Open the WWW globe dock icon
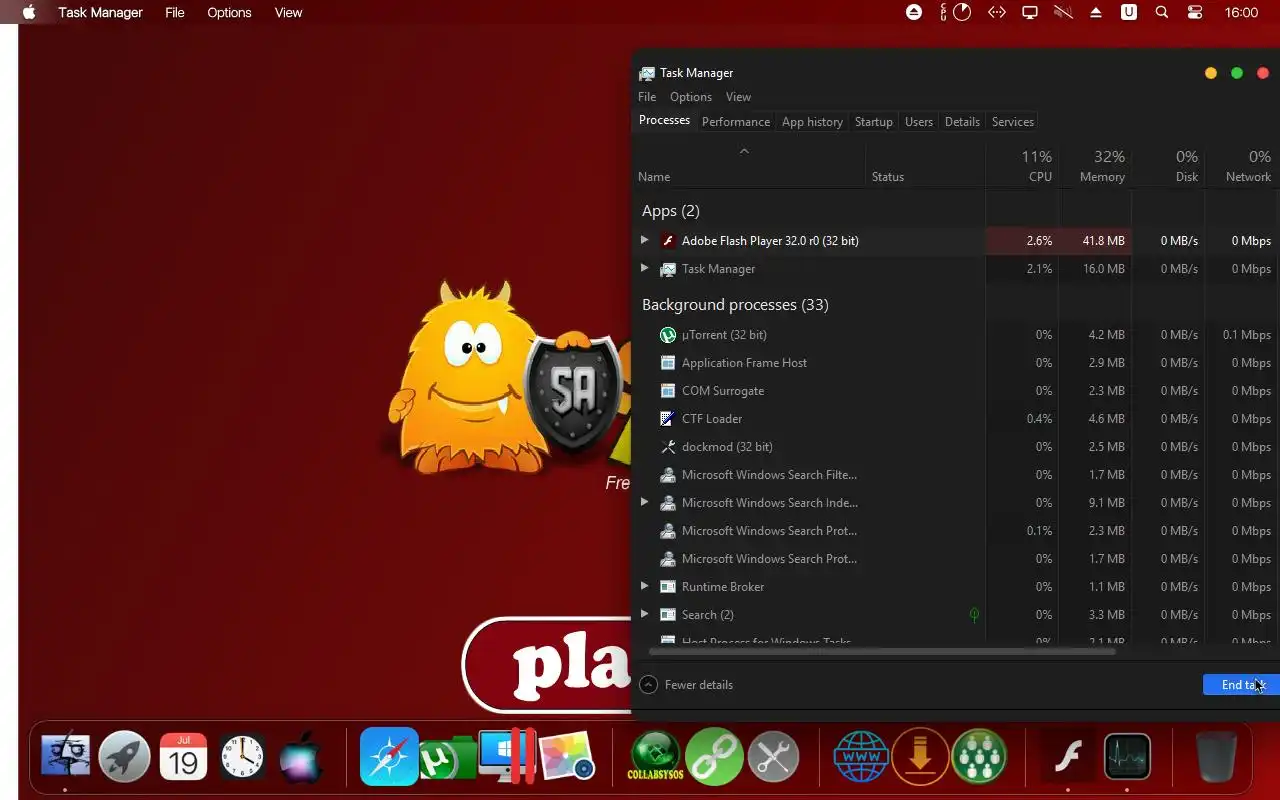The width and height of the screenshot is (1280, 800). point(861,756)
